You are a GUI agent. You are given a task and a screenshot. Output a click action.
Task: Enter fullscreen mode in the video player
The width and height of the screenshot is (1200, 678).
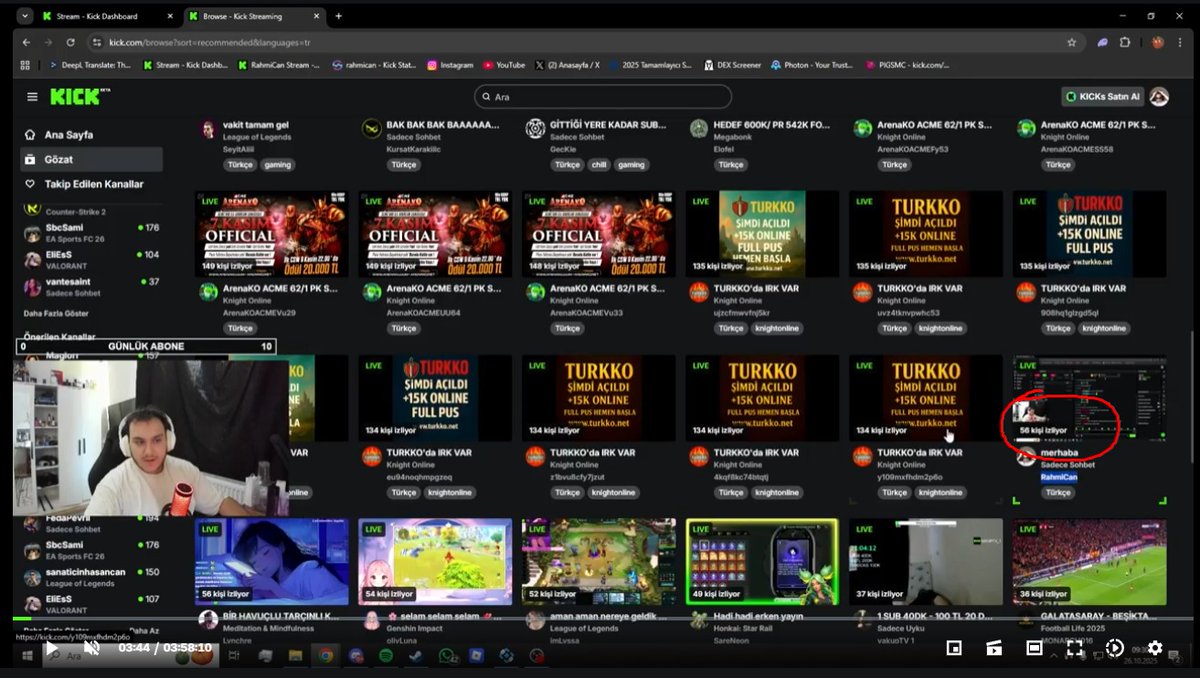pos(1075,648)
